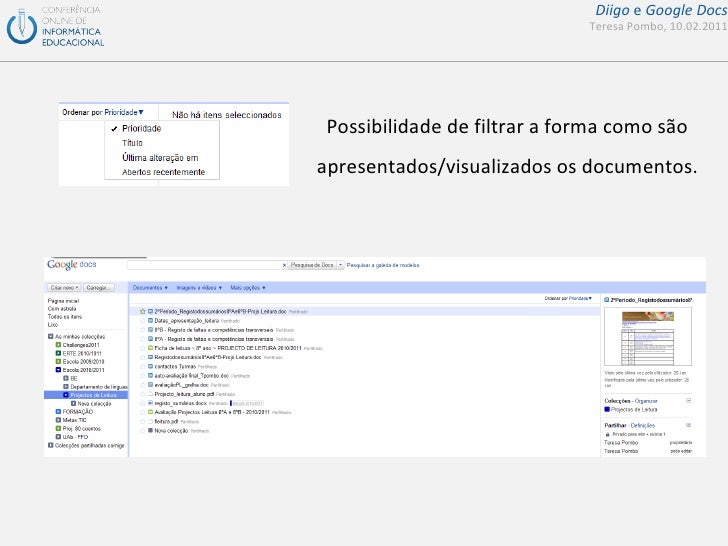Click the file icon of 8ºB - Registo de faltas
Screen dimensions: 728x546
point(150,330)
